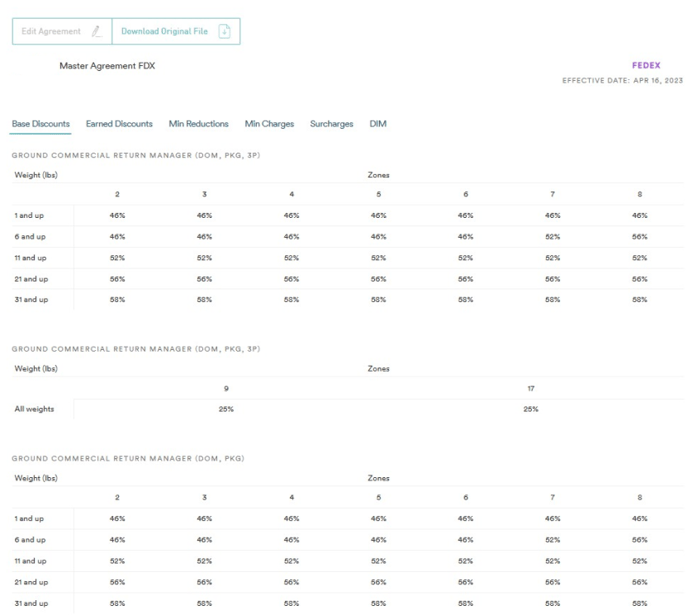688x615 pixels.
Task: Go to the Min Charges tab
Action: tap(269, 124)
